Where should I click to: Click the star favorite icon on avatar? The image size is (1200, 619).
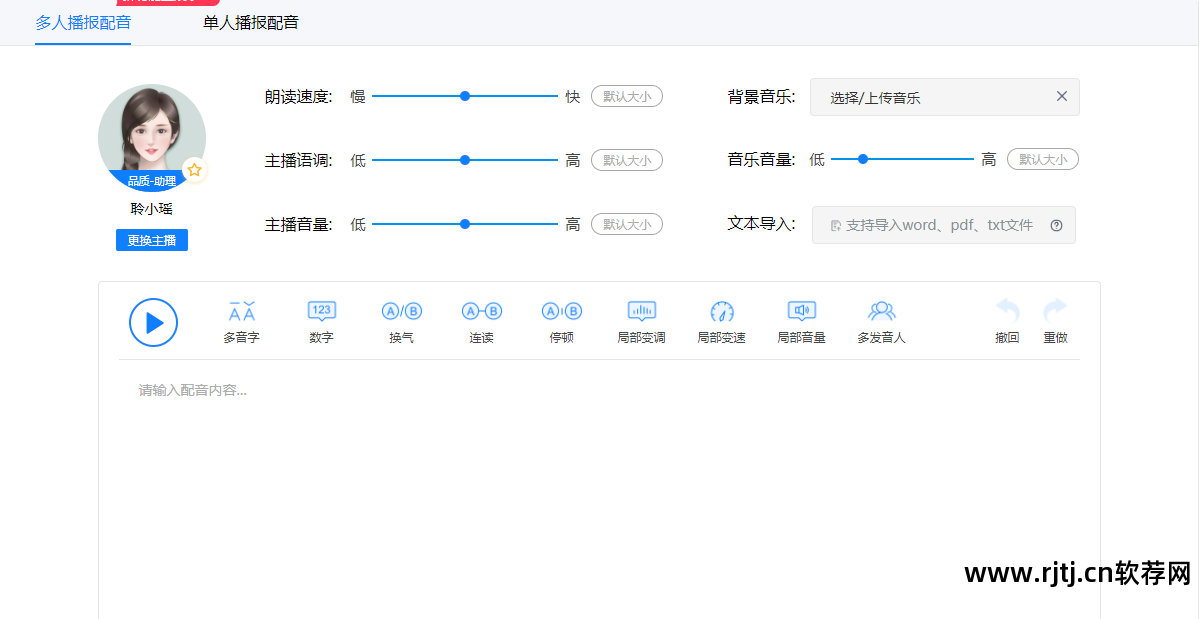195,170
